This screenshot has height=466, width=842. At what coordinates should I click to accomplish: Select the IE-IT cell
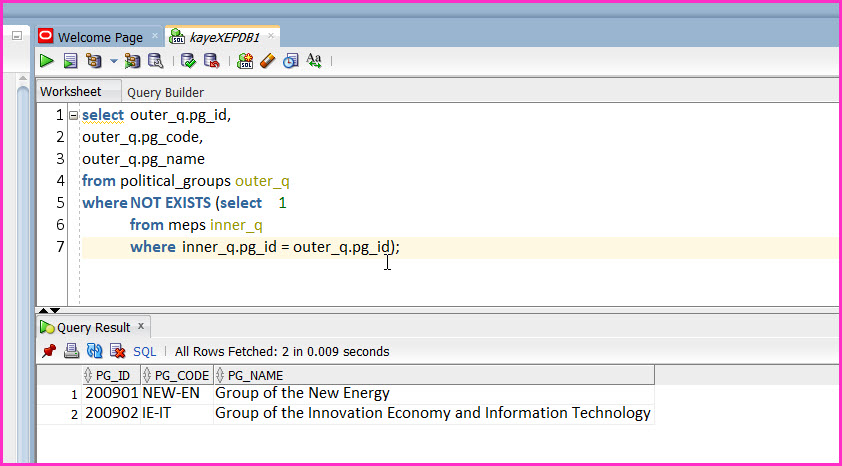177,413
